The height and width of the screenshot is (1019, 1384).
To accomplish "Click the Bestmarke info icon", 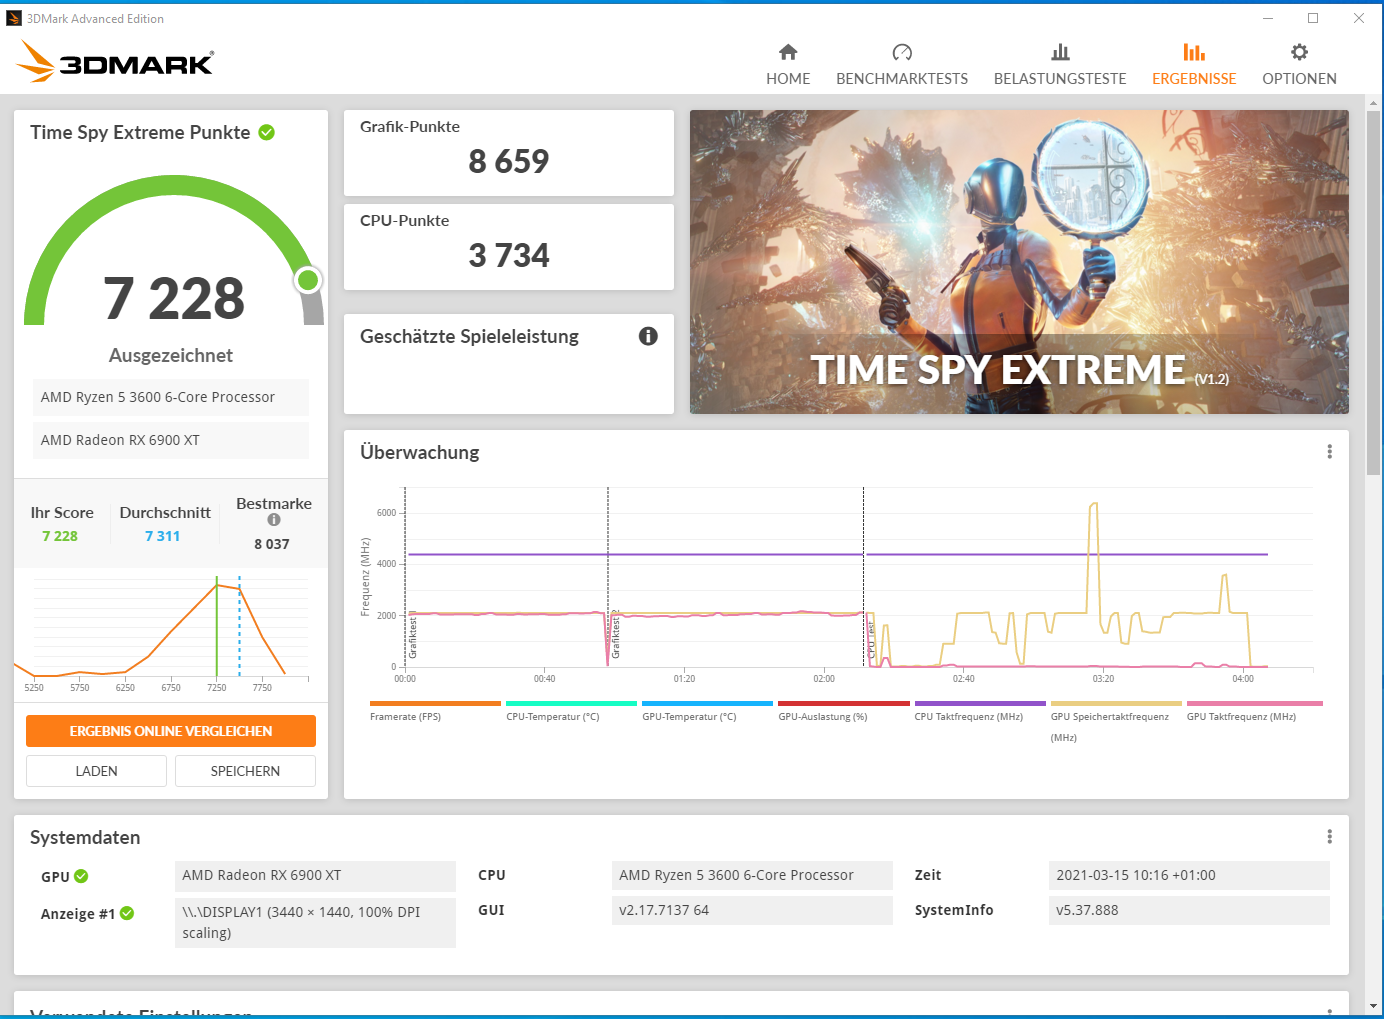I will click(274, 520).
